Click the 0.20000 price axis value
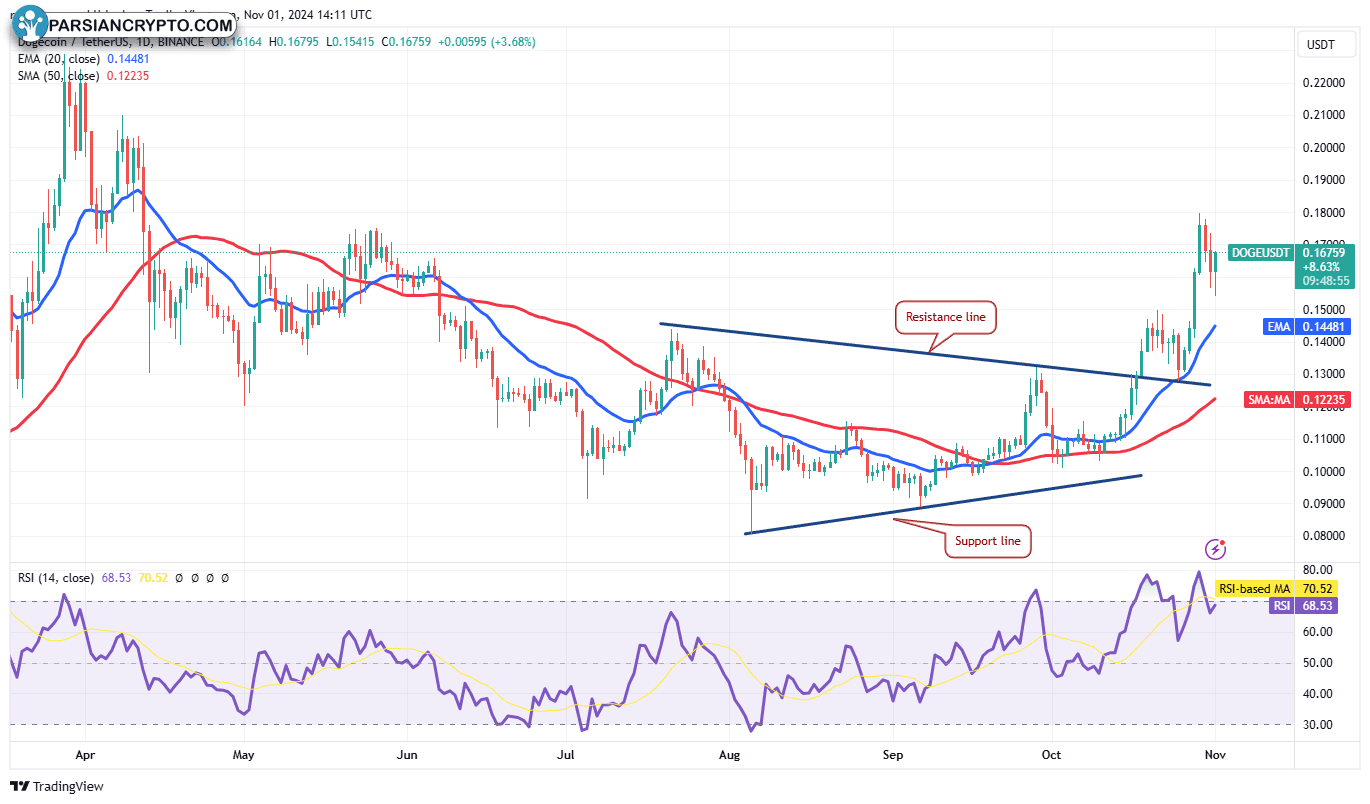1370x804 pixels. (1324, 148)
